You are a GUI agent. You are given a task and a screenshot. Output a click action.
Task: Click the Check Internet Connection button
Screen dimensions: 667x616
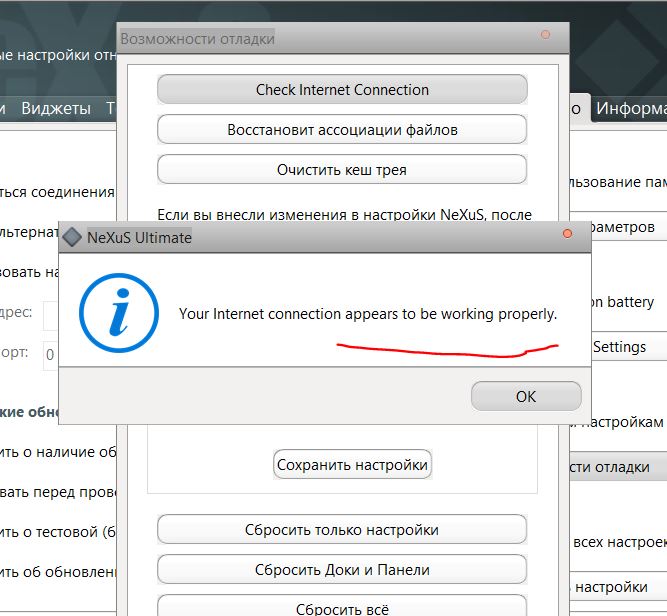342,90
